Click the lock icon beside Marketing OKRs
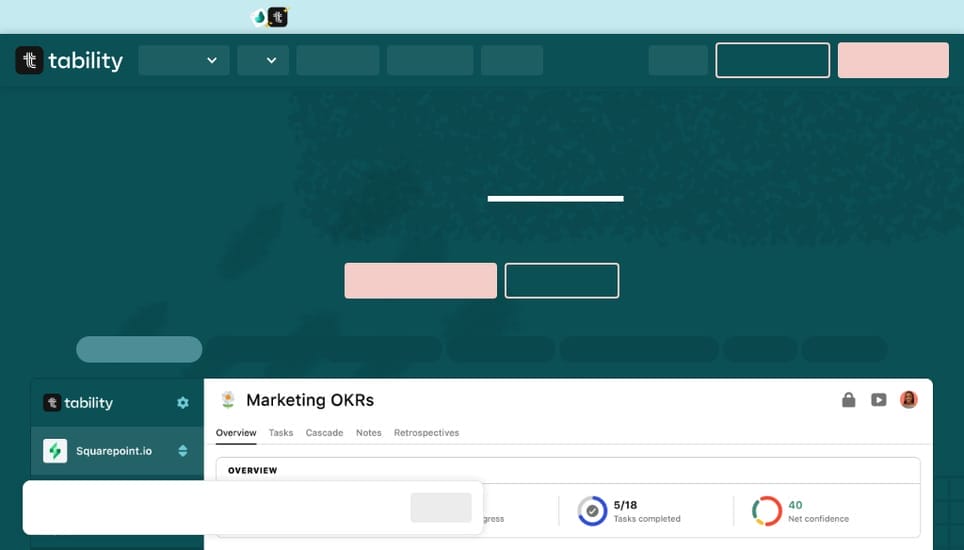964x550 pixels. click(849, 400)
